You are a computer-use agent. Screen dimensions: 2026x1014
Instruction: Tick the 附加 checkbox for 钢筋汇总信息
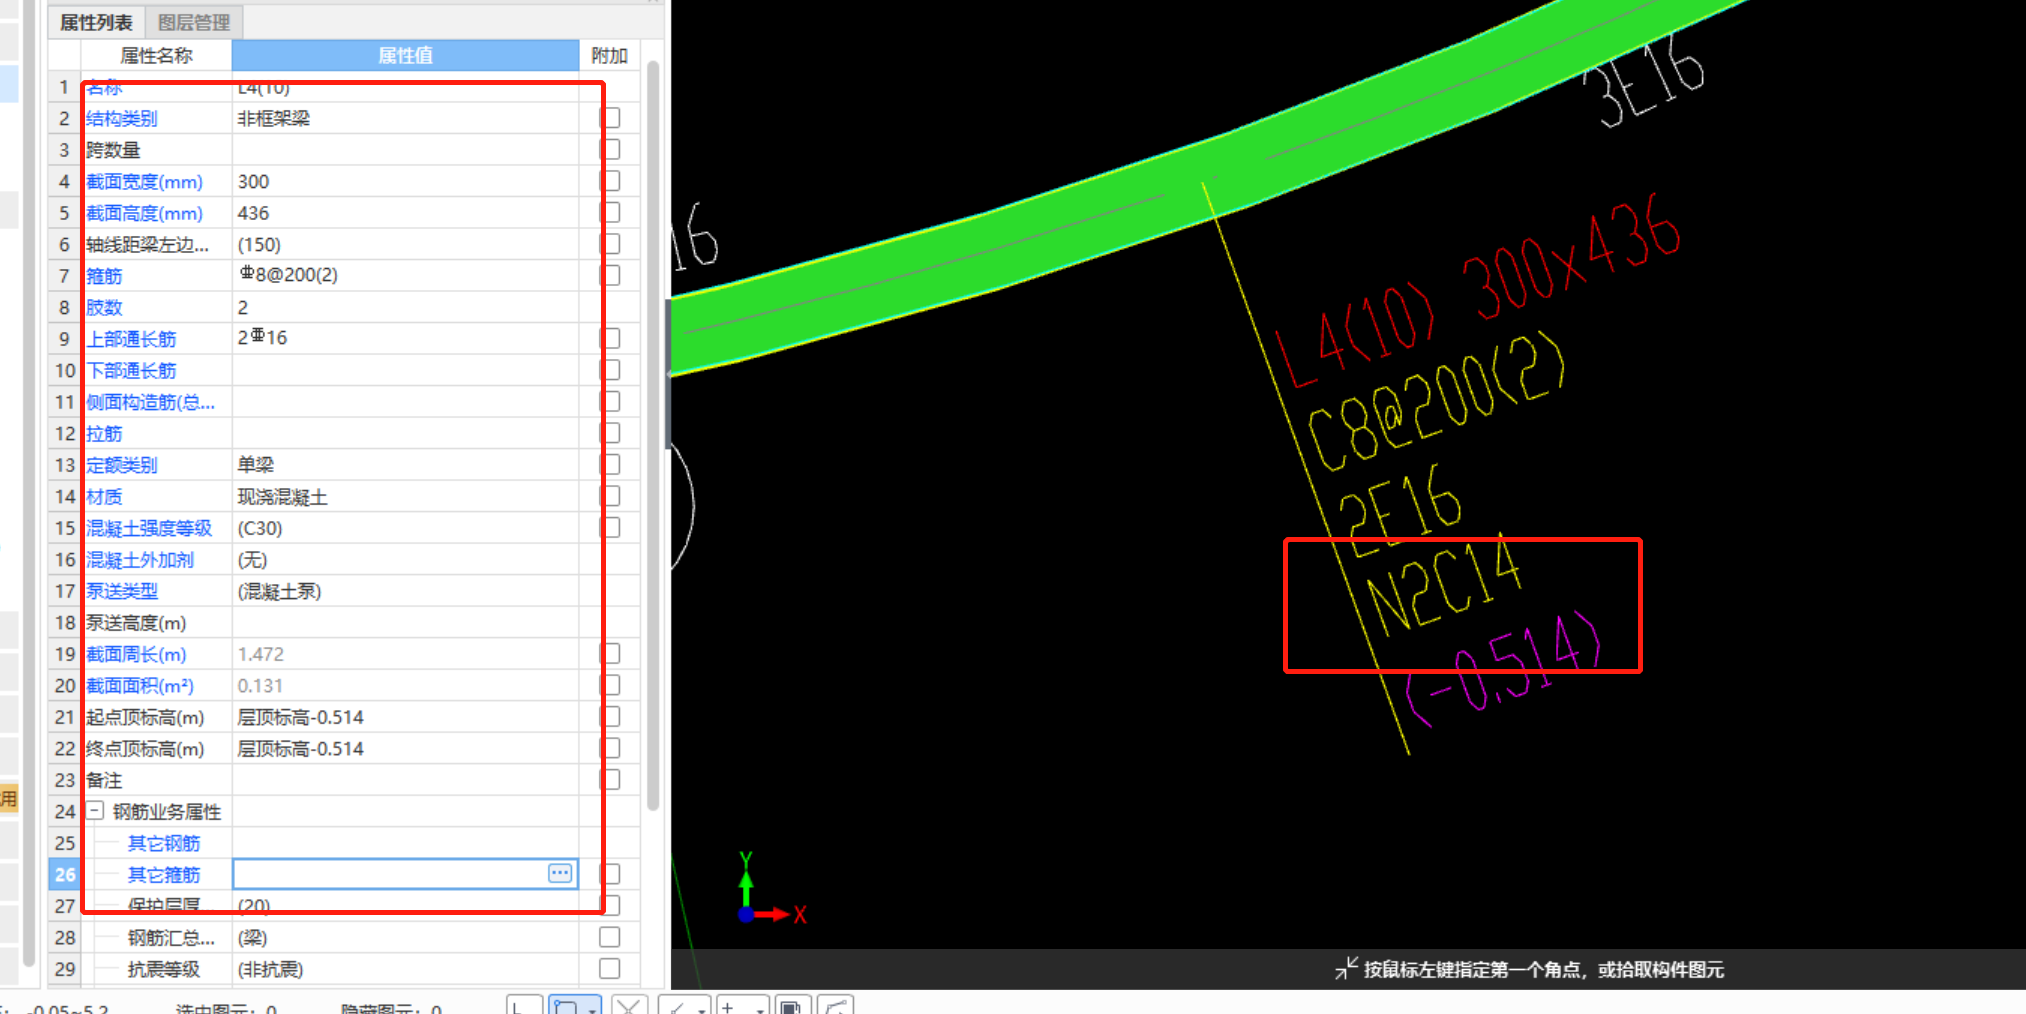pos(610,937)
